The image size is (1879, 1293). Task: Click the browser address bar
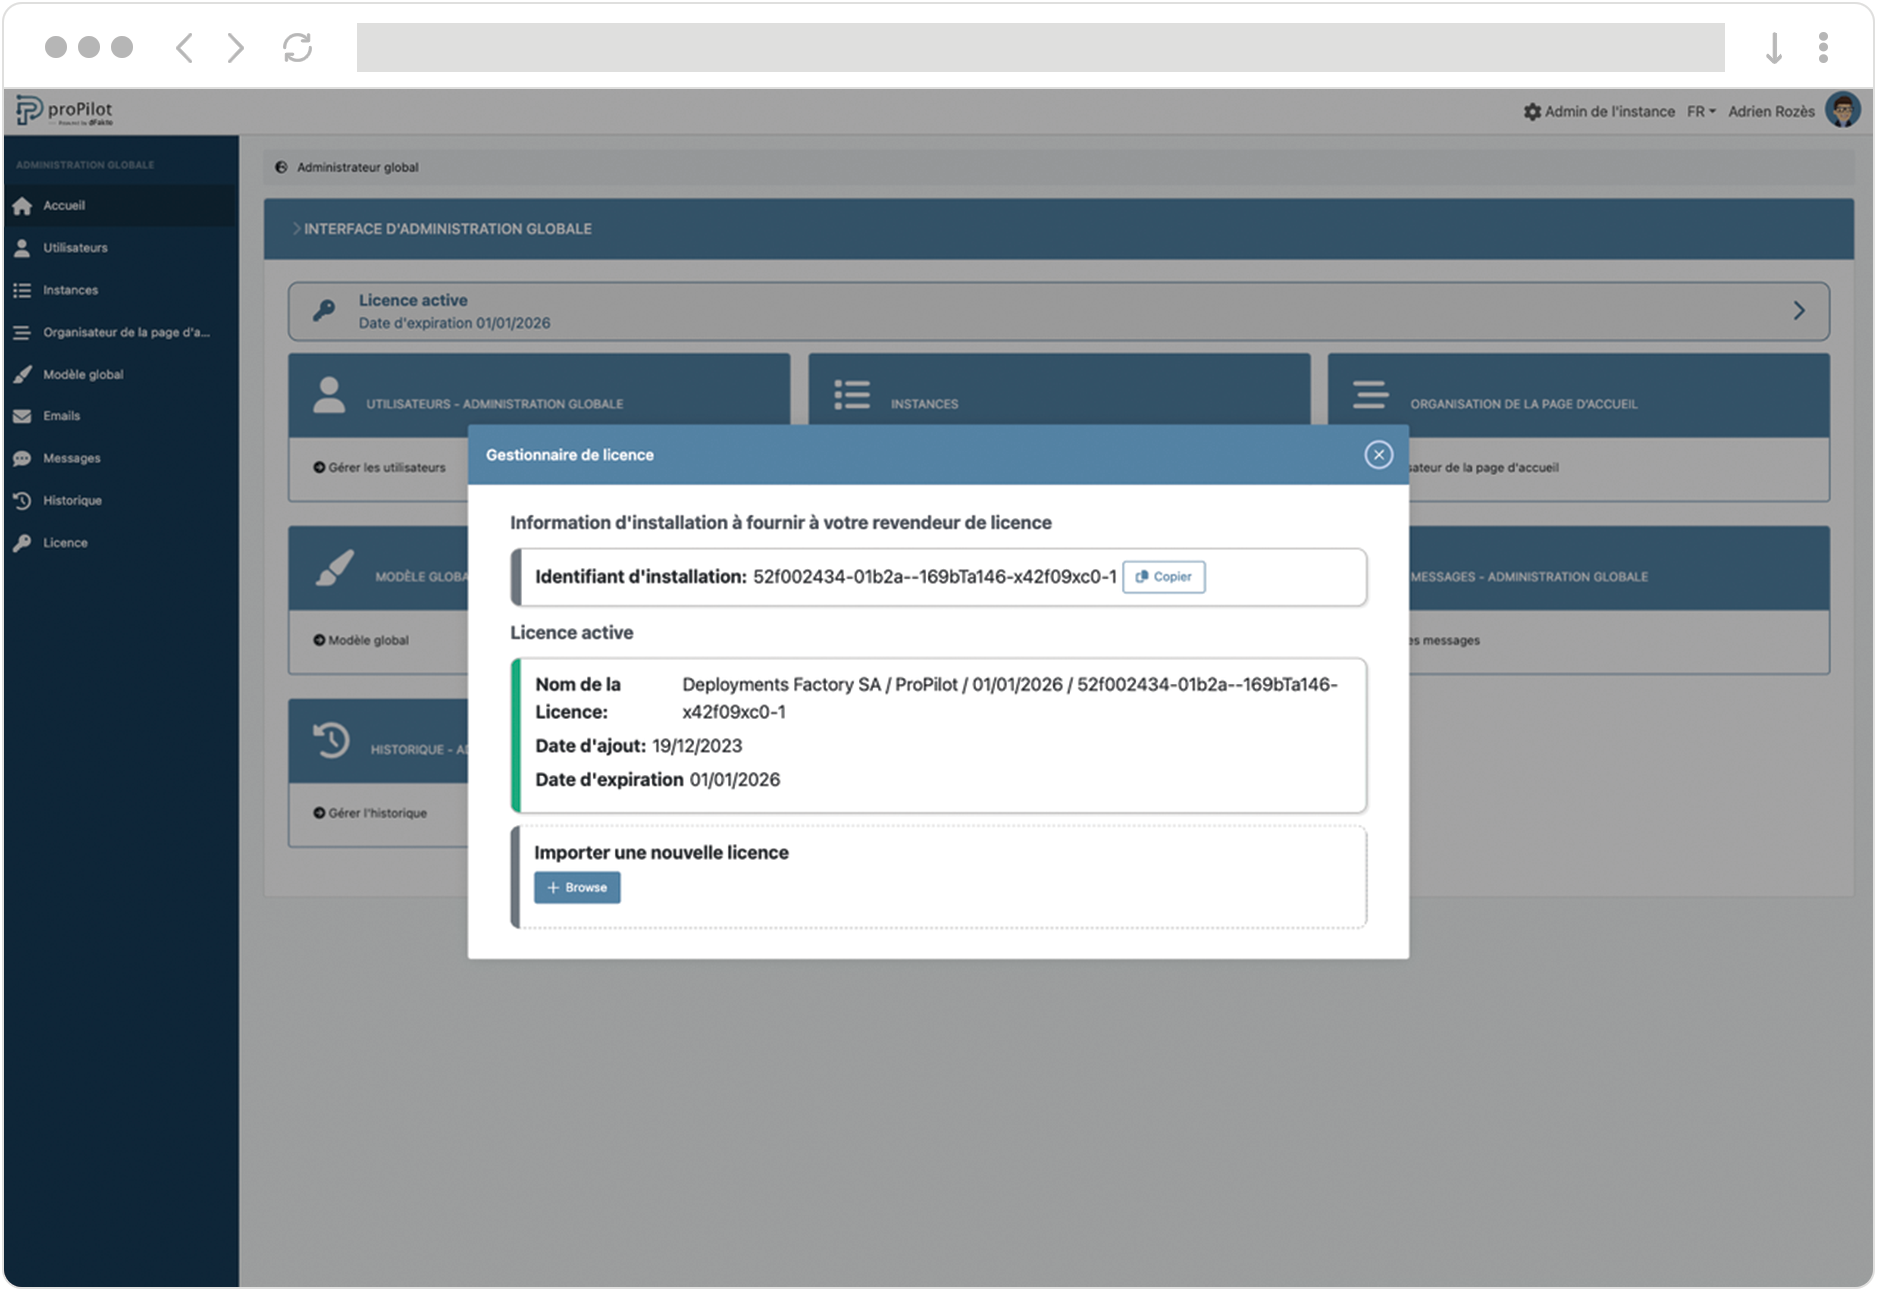(1040, 47)
